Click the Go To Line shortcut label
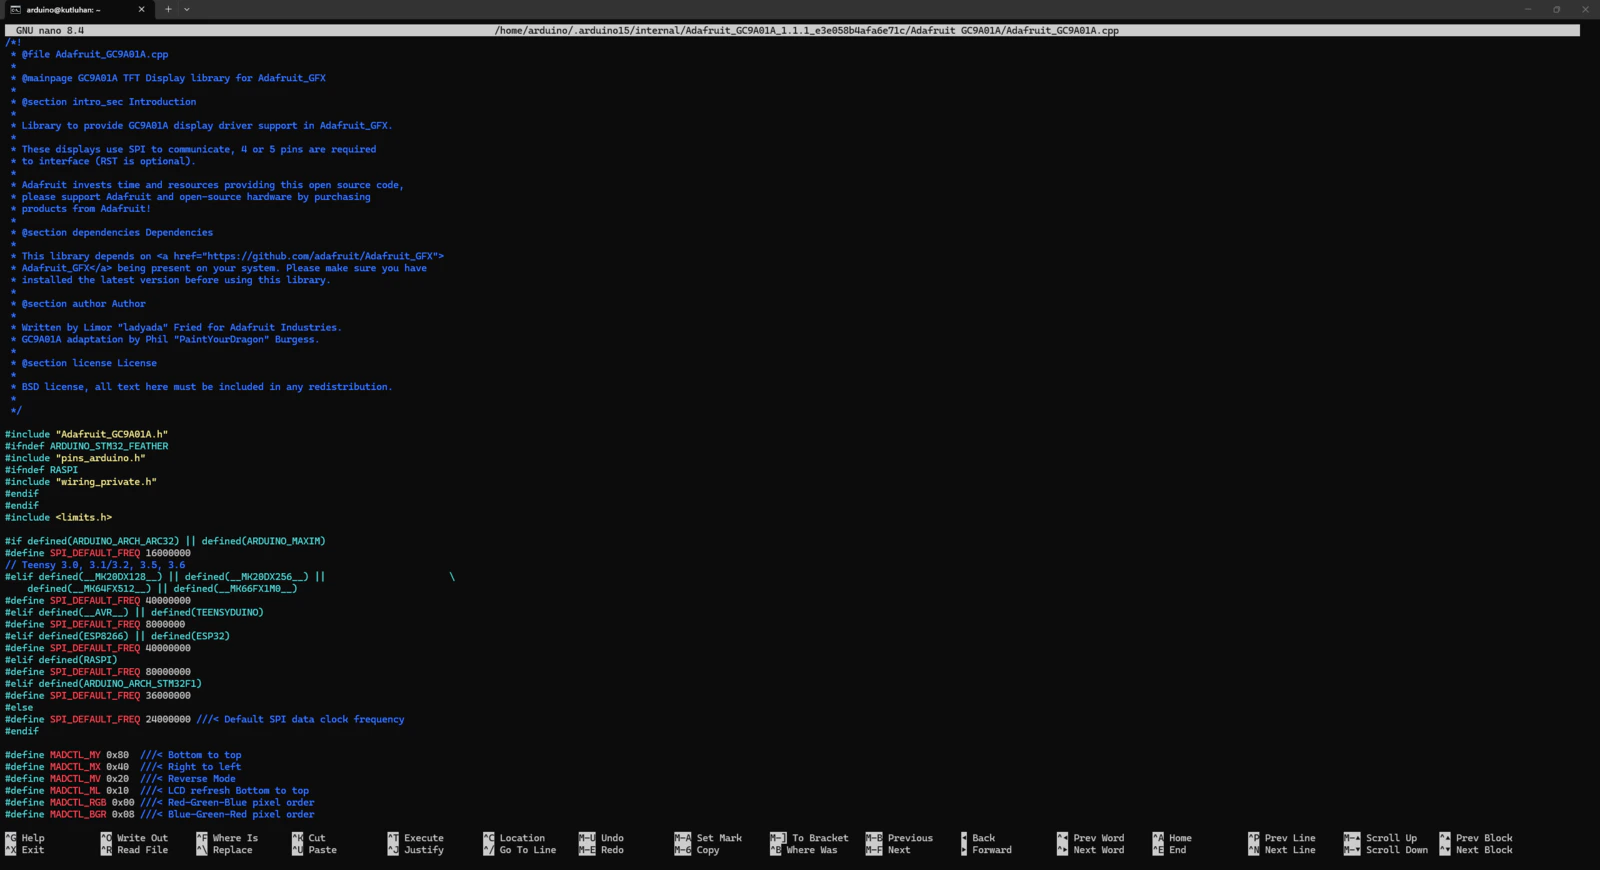This screenshot has width=1600, height=870. [x=528, y=850]
